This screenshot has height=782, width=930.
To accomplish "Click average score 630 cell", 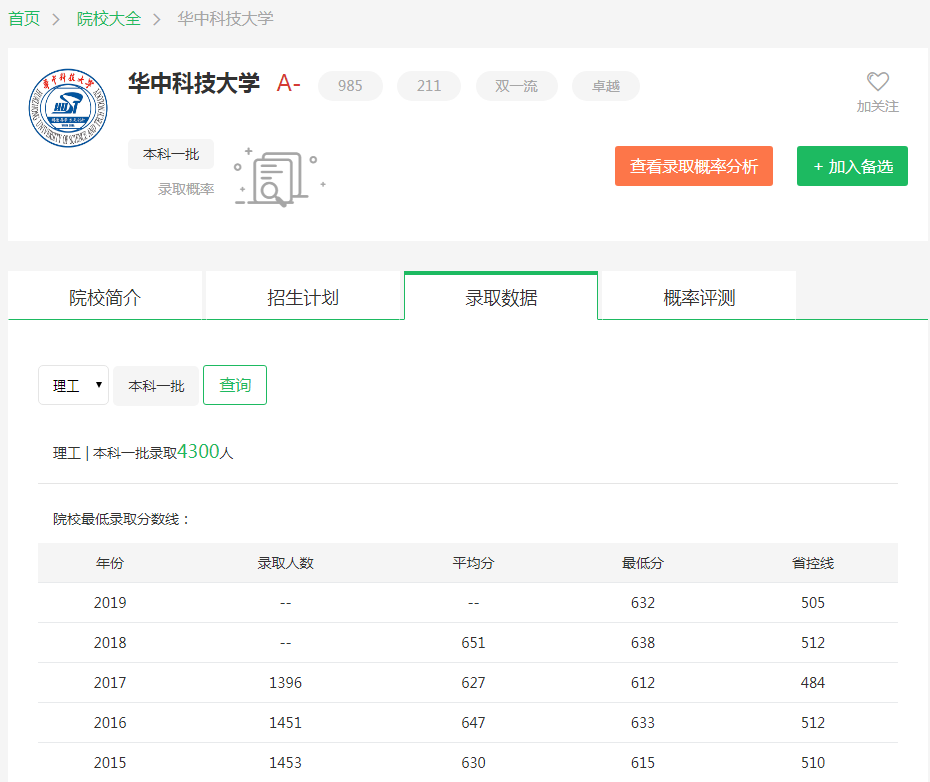I will pos(473,762).
